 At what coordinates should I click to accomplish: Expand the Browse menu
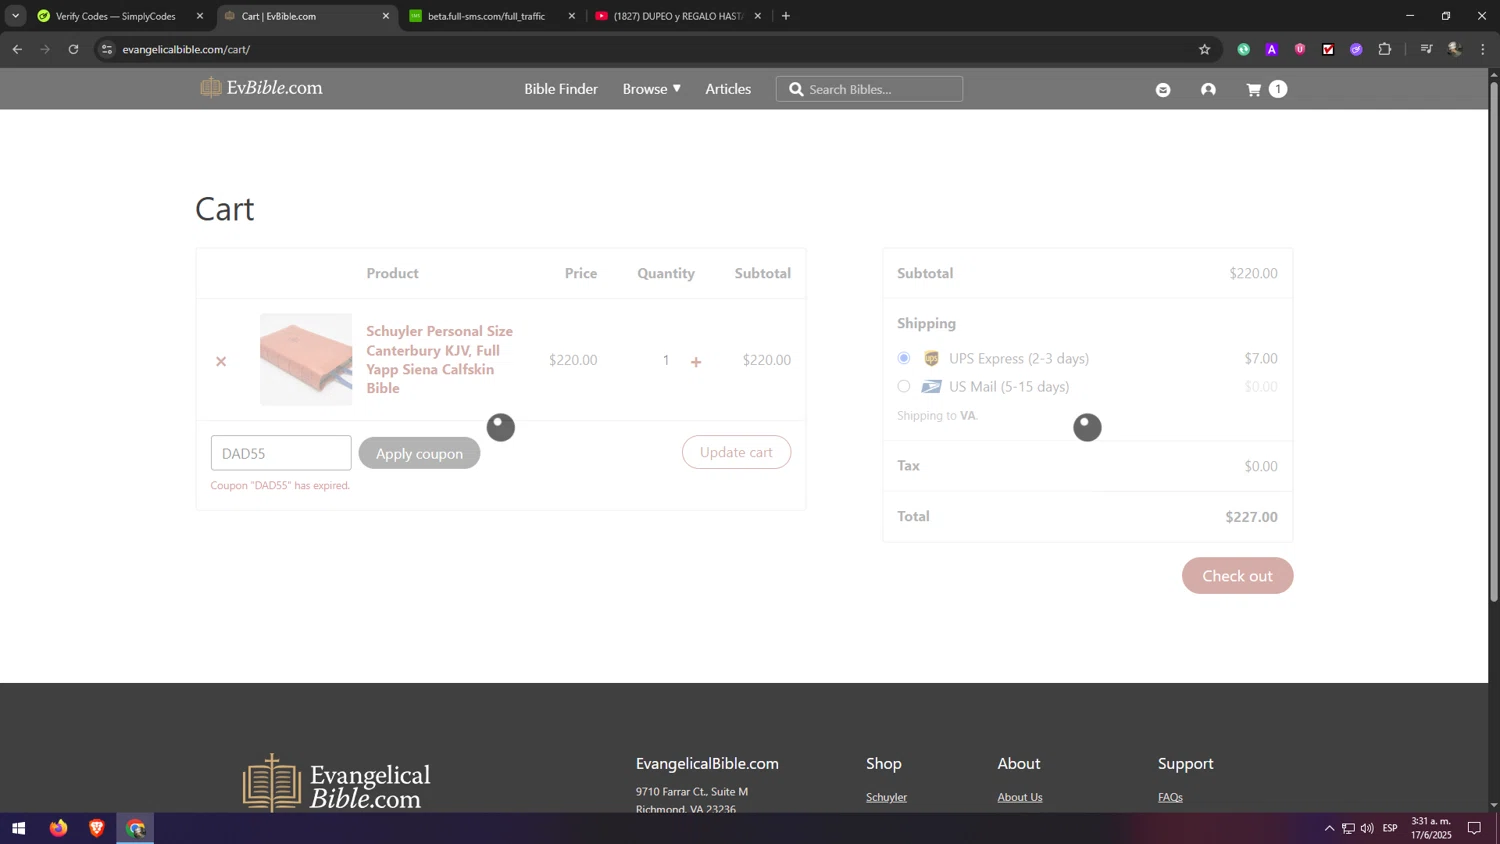pyautogui.click(x=652, y=89)
